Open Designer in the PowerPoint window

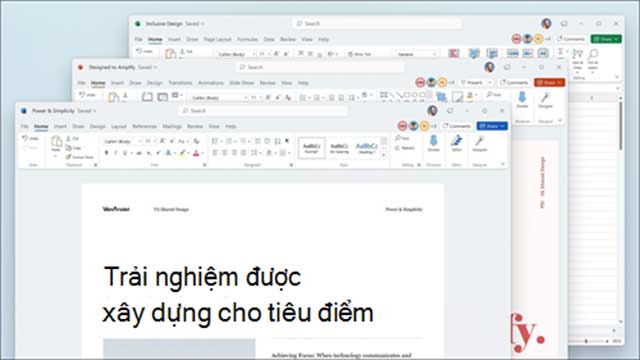click(x=545, y=100)
